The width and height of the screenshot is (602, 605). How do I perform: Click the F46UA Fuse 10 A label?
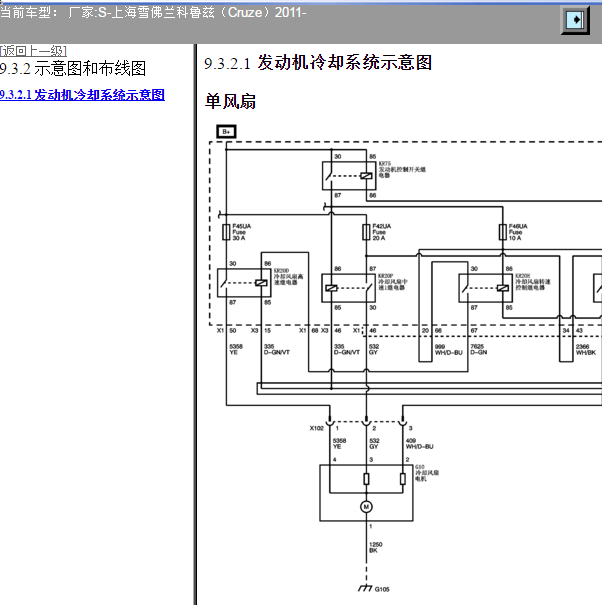tap(518, 232)
